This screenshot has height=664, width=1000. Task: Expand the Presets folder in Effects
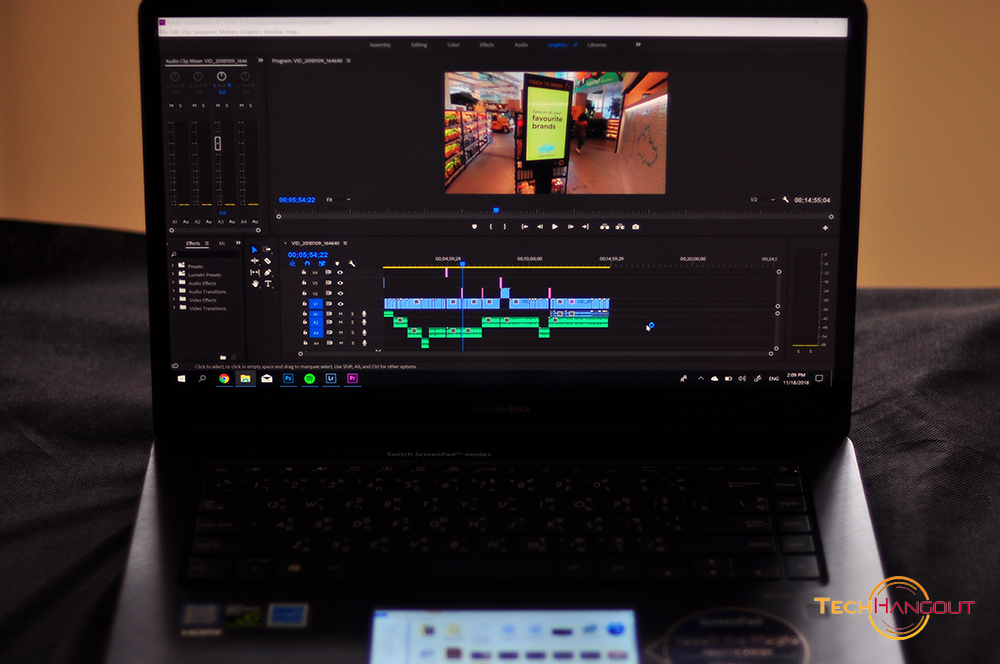point(173,266)
